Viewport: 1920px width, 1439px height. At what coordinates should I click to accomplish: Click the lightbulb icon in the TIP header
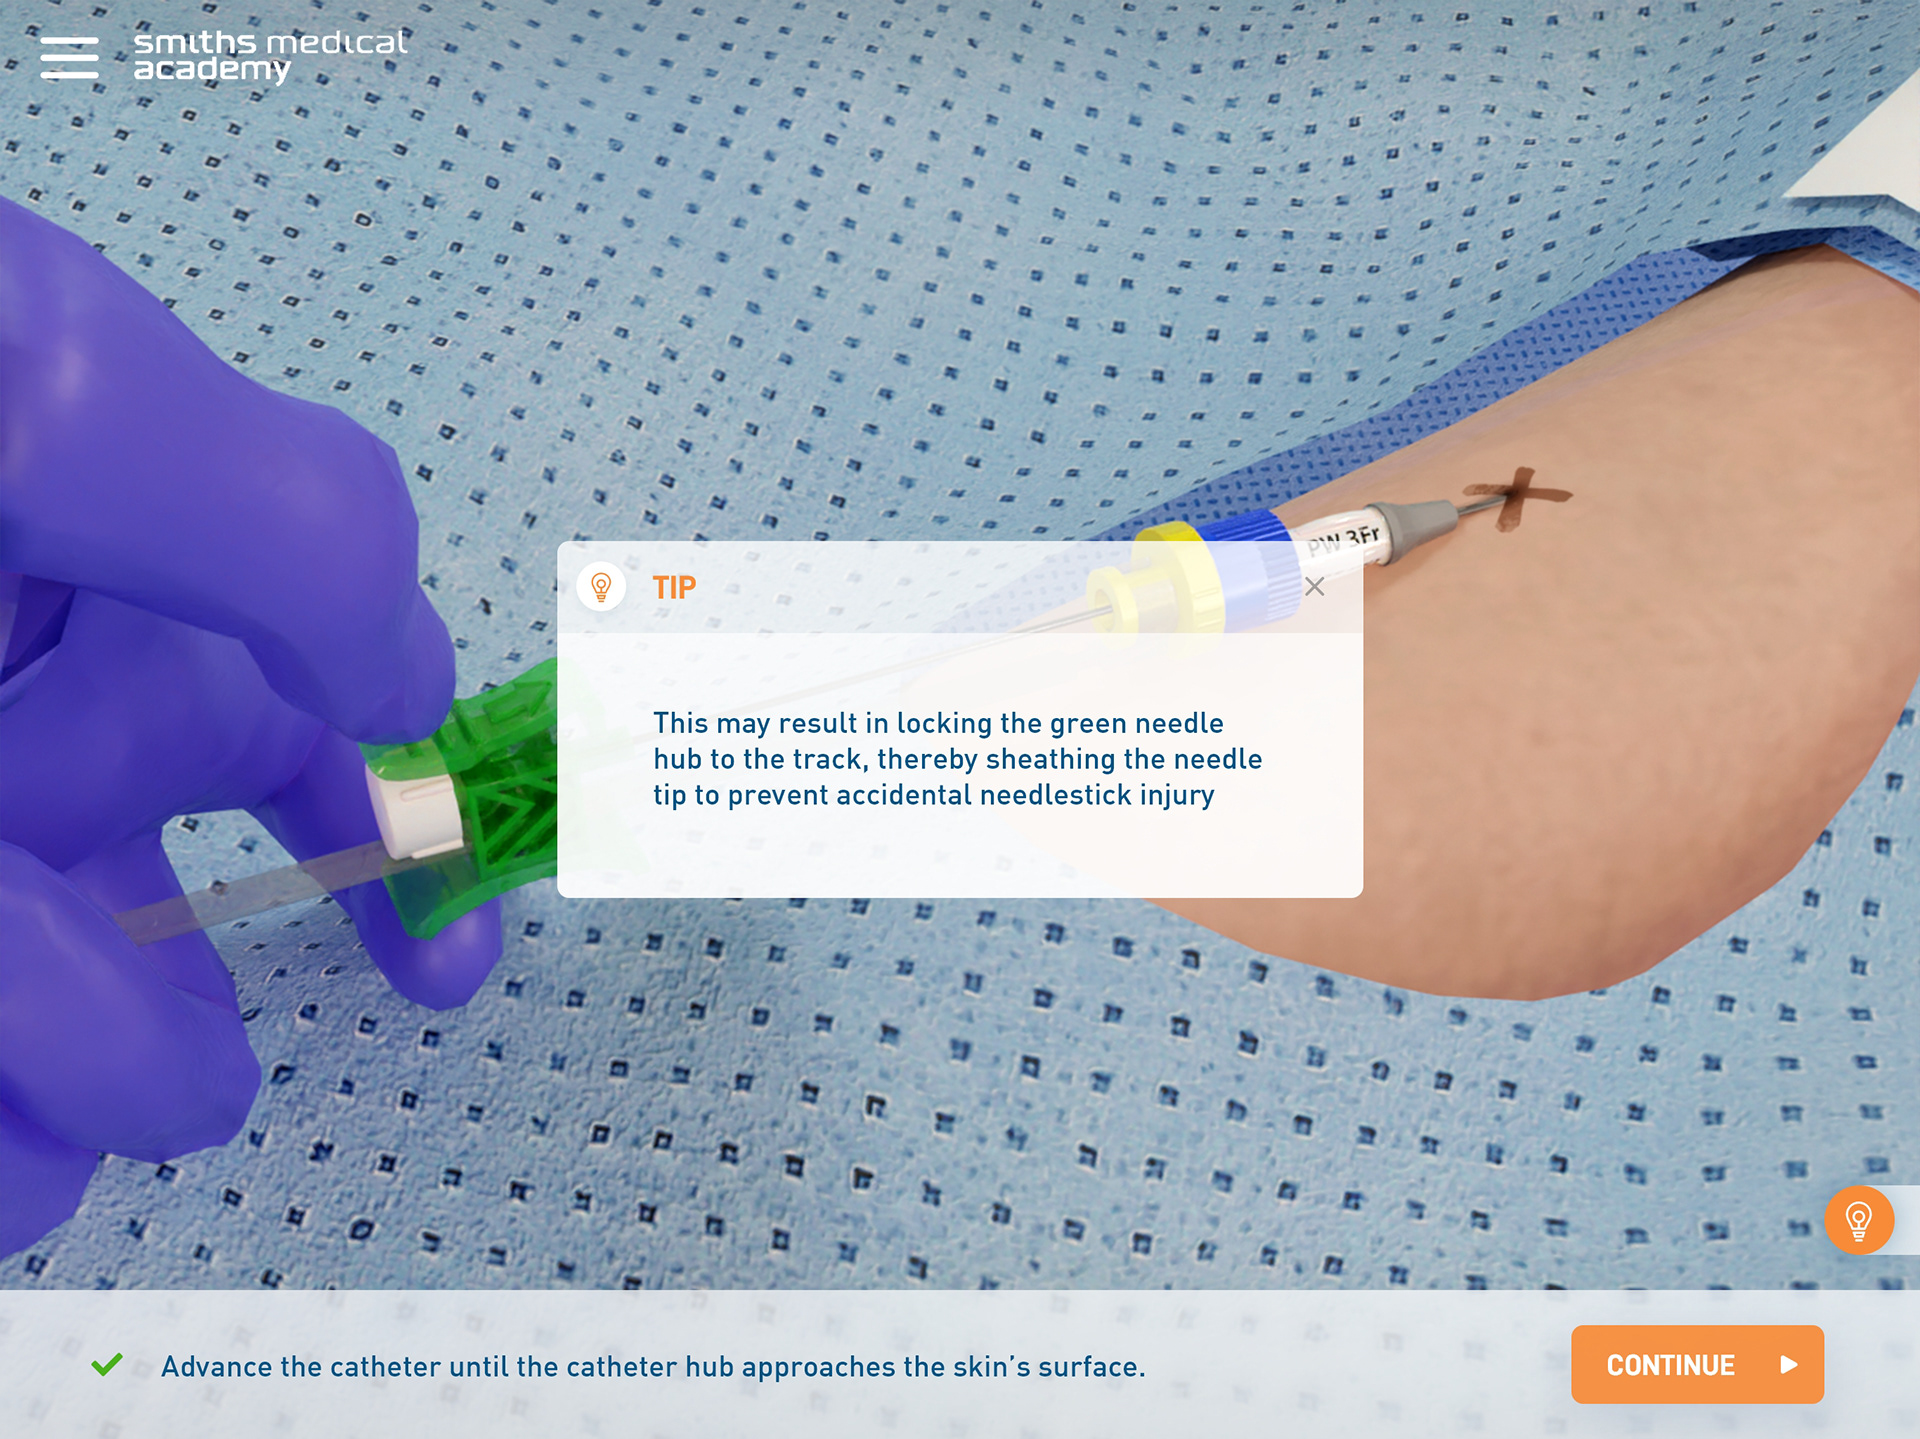click(x=601, y=587)
